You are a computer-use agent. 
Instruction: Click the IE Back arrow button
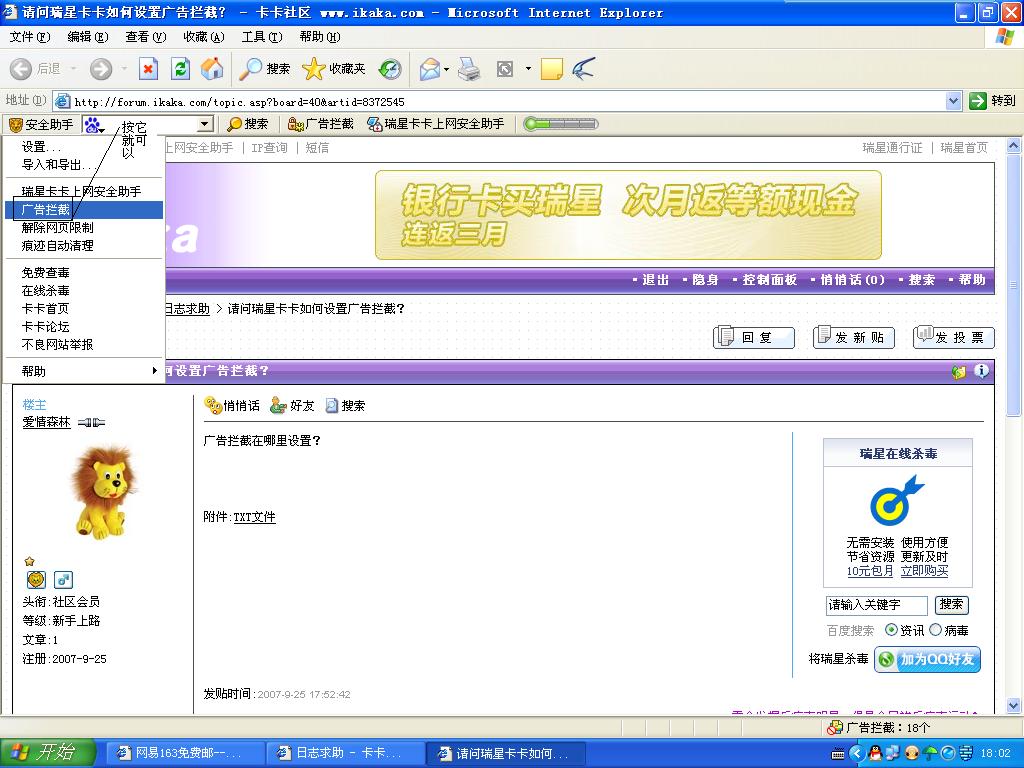coord(21,69)
